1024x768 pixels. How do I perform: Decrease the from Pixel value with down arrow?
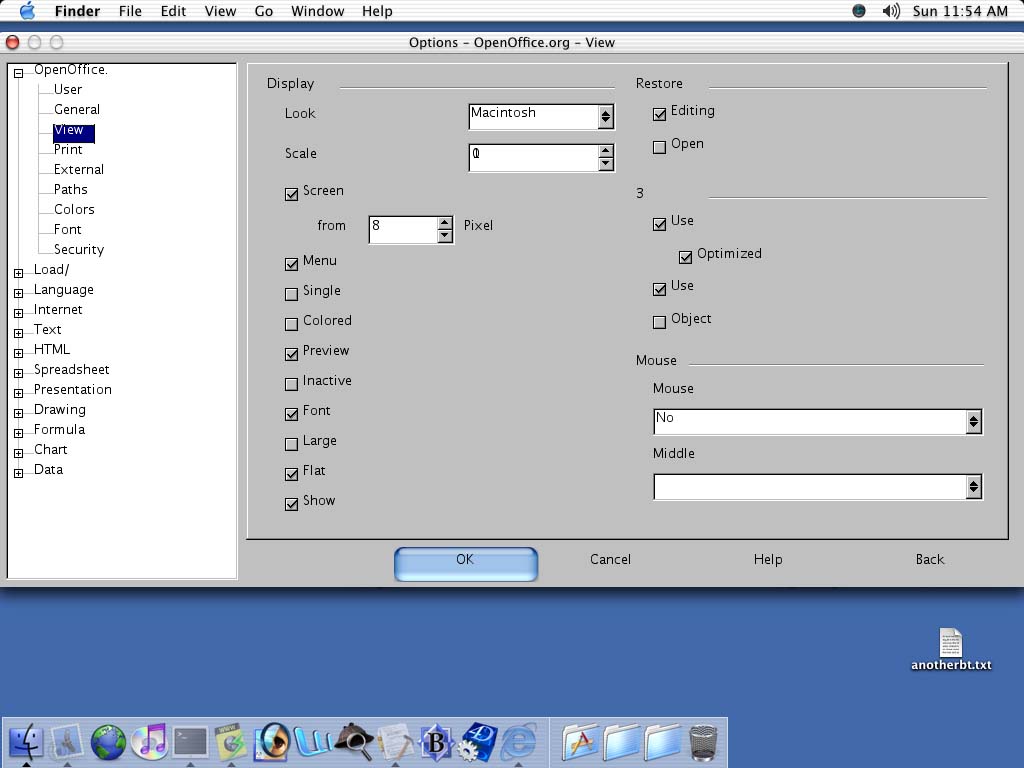tap(445, 236)
